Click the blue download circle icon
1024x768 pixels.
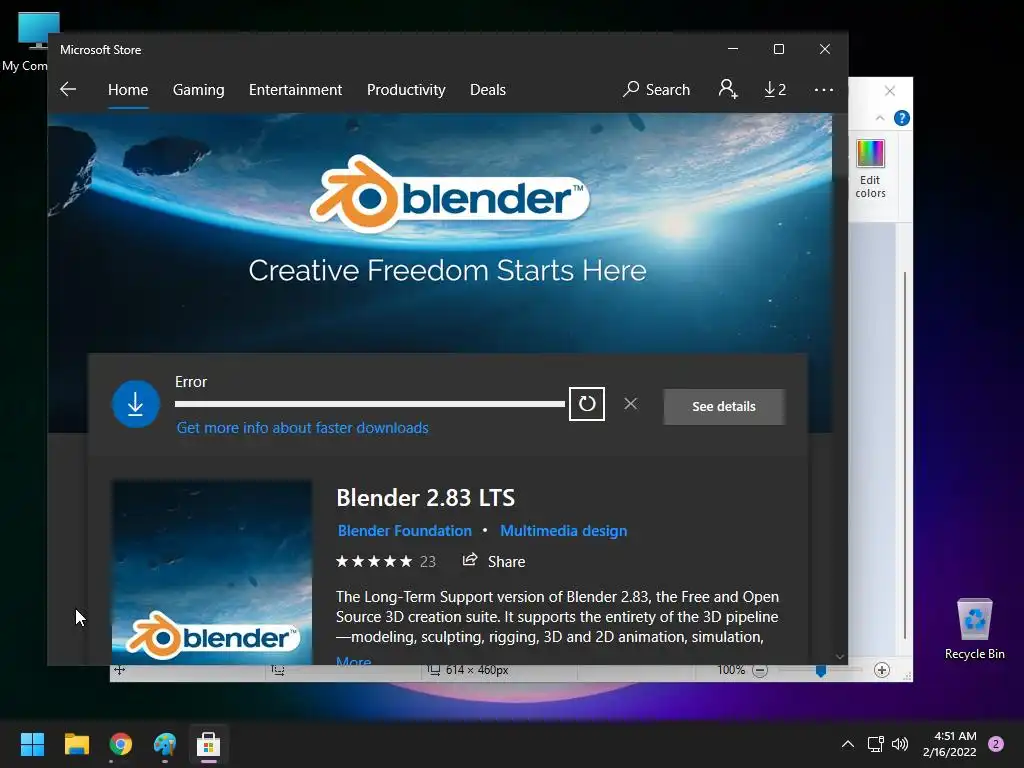click(136, 404)
